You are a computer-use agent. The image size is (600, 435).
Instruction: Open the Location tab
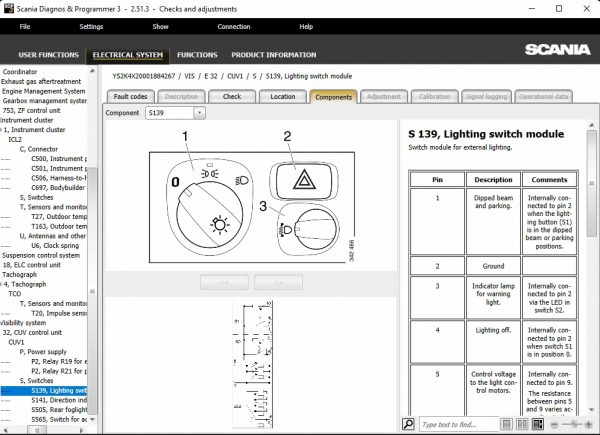(283, 97)
